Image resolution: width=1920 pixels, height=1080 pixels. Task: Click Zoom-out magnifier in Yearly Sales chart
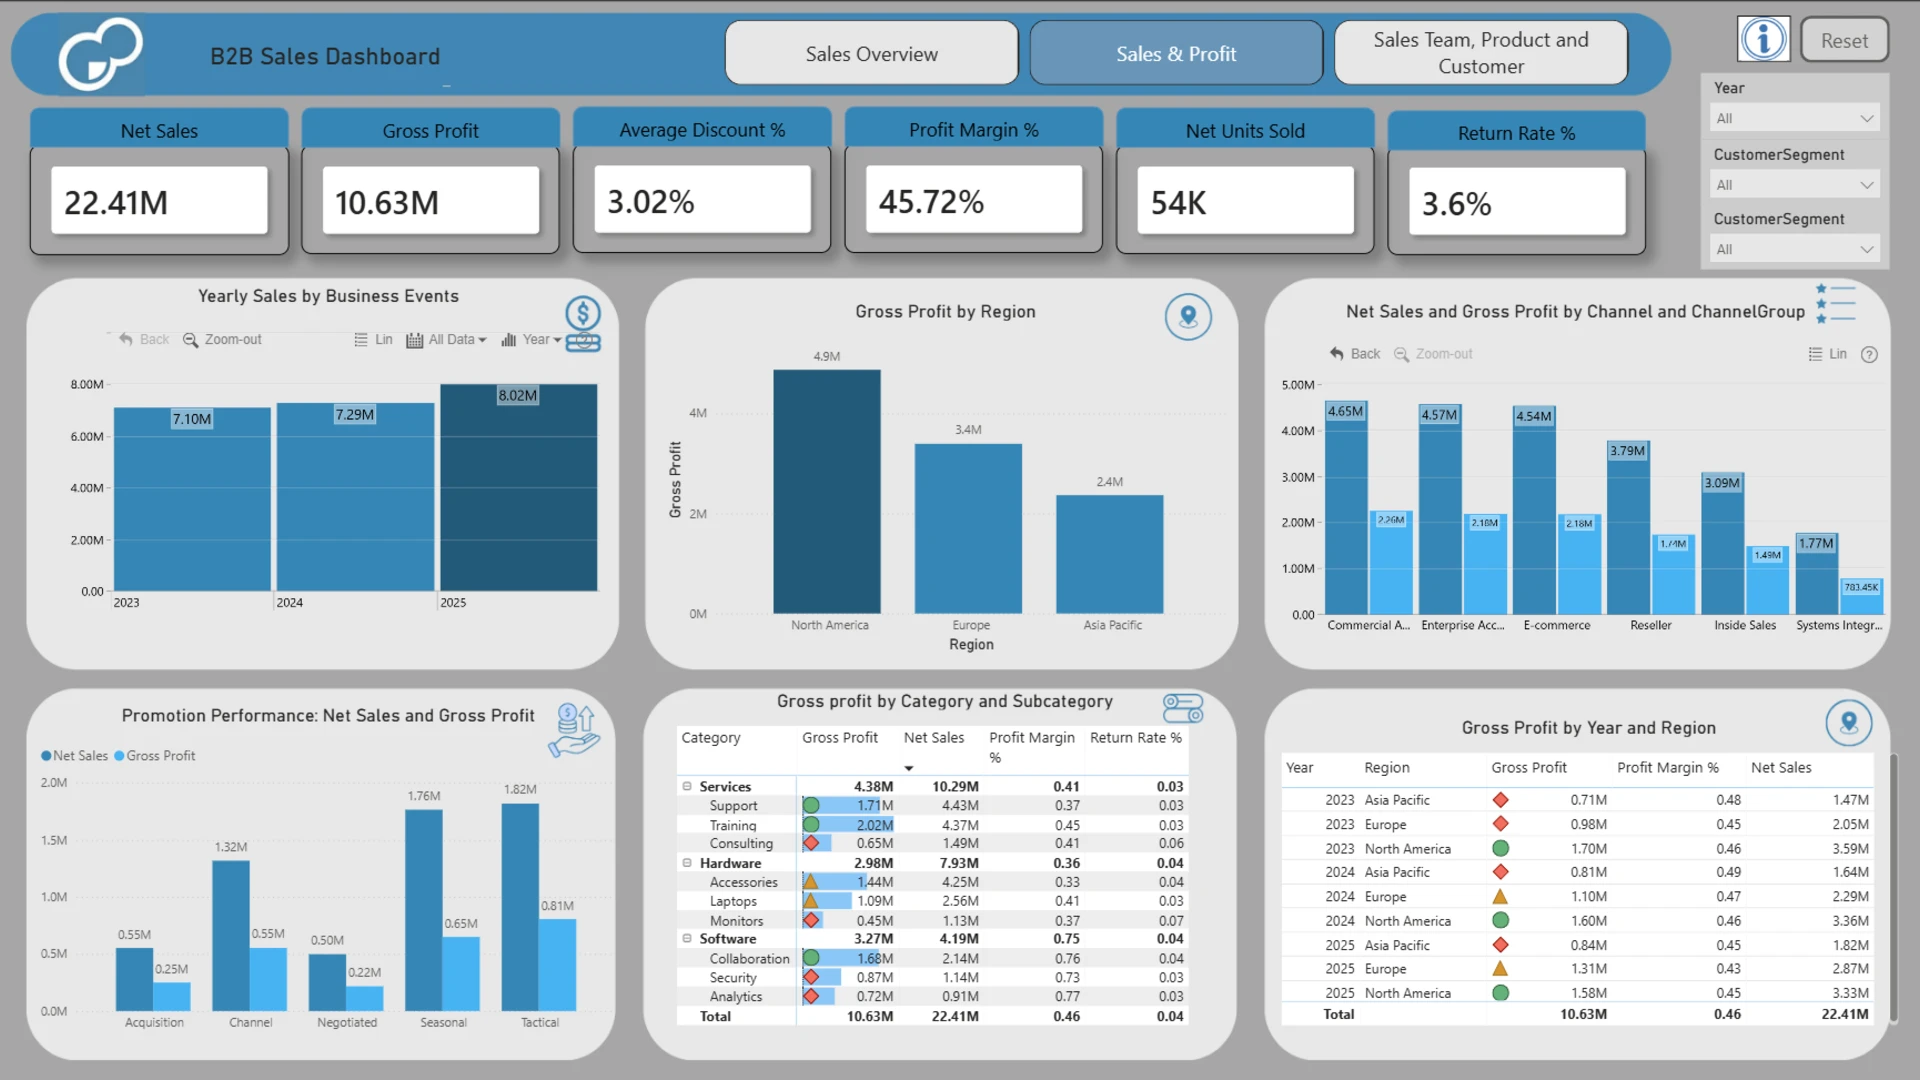point(190,340)
